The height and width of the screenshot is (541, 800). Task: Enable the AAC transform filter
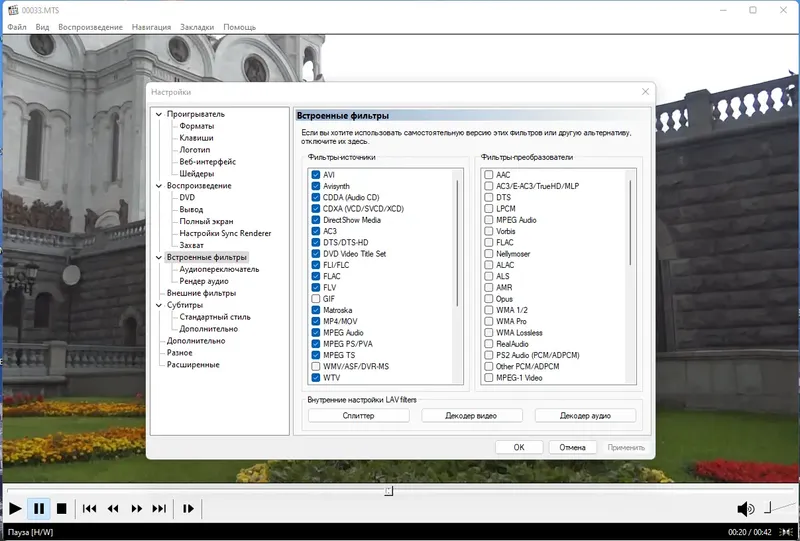point(489,175)
